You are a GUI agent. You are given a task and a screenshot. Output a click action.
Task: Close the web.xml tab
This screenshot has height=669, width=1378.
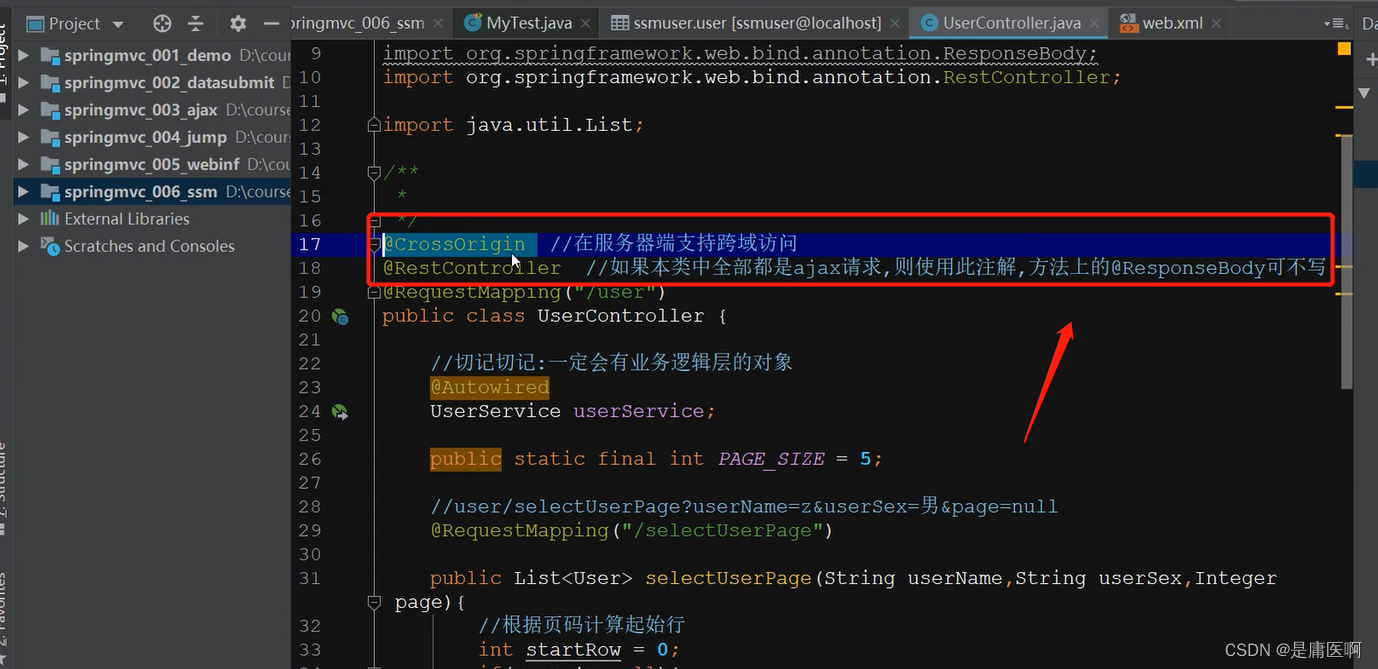click(1215, 23)
